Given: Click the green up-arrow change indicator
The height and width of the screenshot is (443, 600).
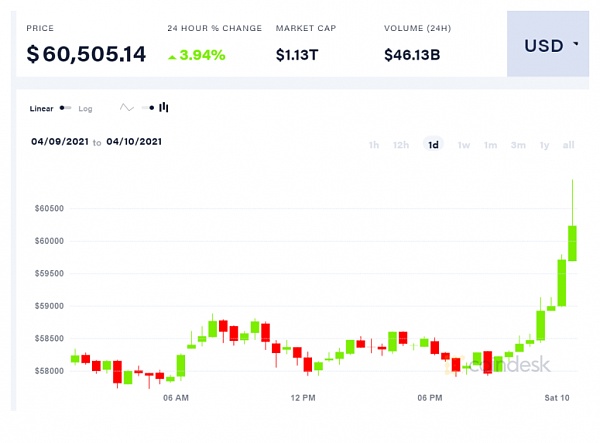Looking at the screenshot, I should pos(172,57).
